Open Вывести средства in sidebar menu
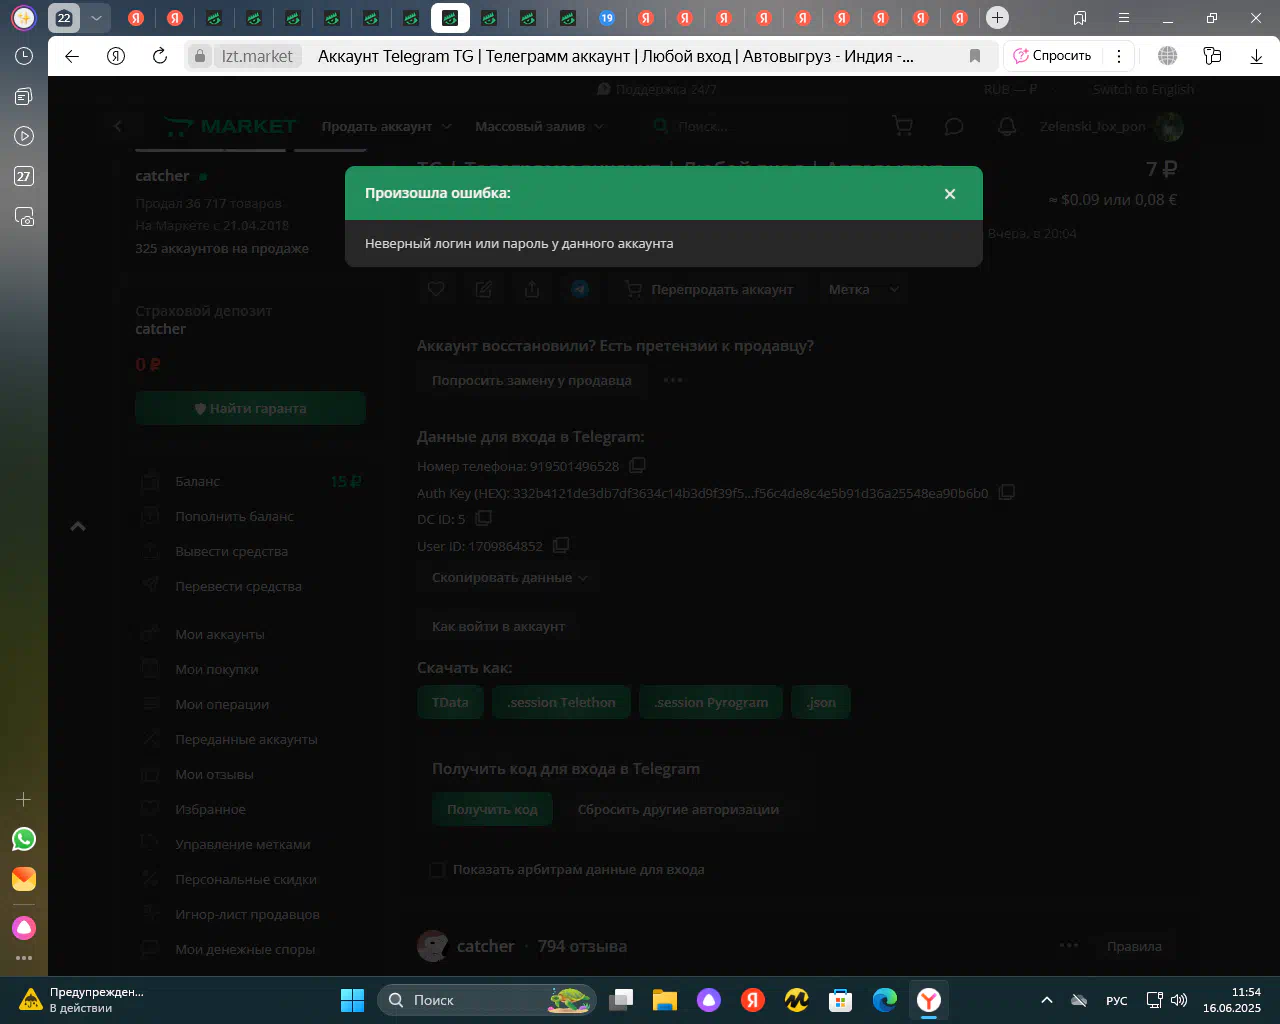Screen dimensions: 1280x1024 point(231,551)
